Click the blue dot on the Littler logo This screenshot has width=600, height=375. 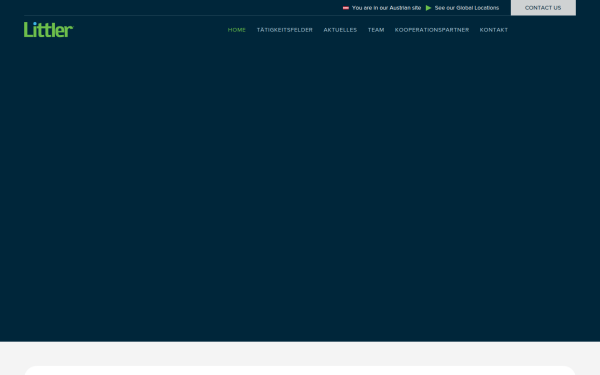click(34, 24)
